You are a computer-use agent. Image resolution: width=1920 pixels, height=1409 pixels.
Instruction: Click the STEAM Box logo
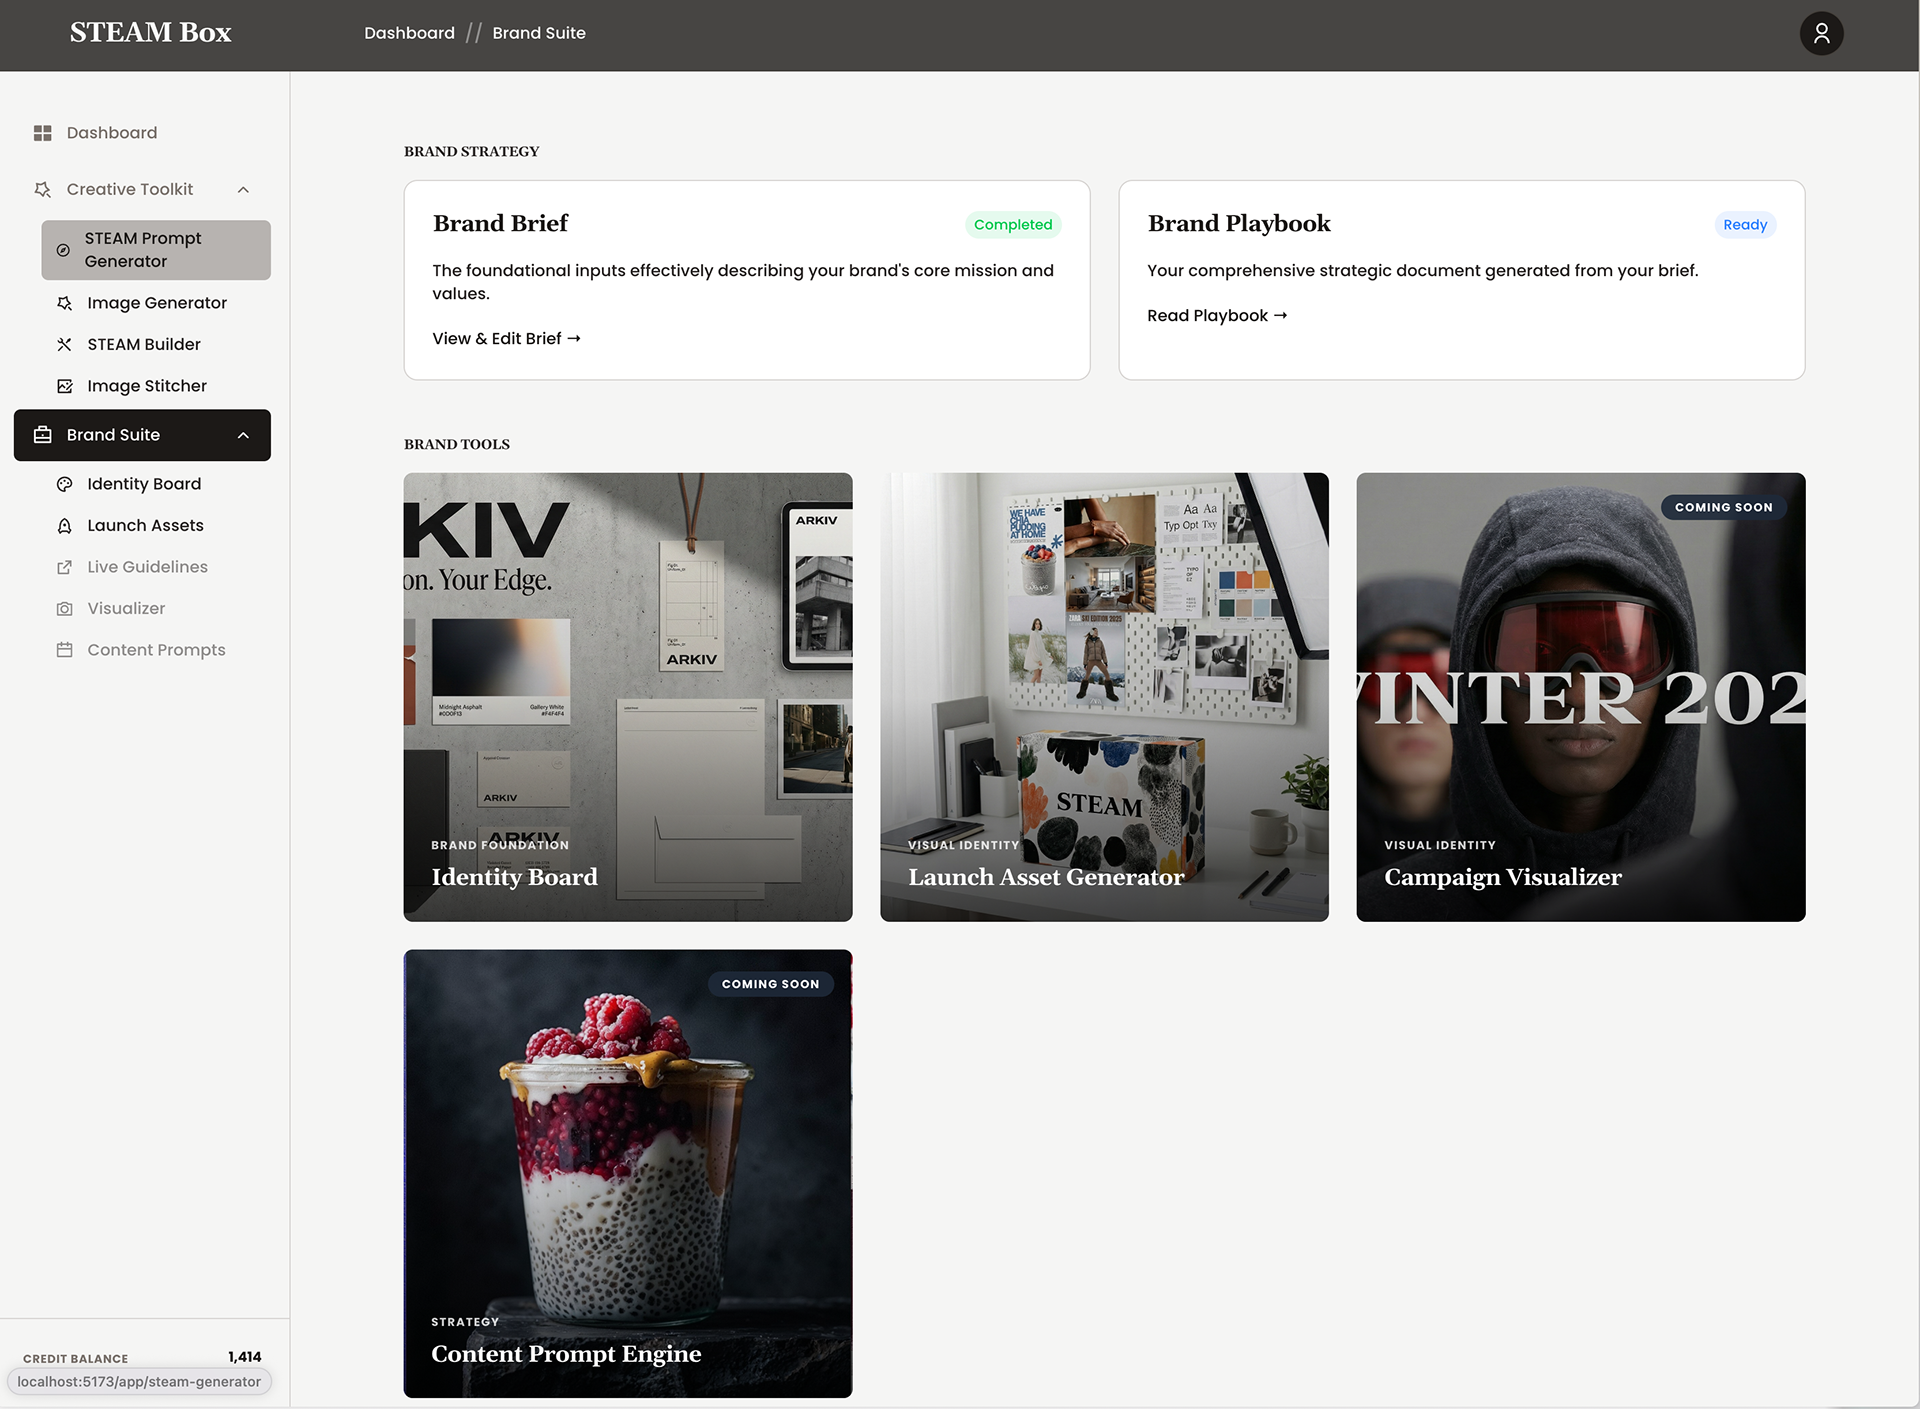[x=150, y=33]
